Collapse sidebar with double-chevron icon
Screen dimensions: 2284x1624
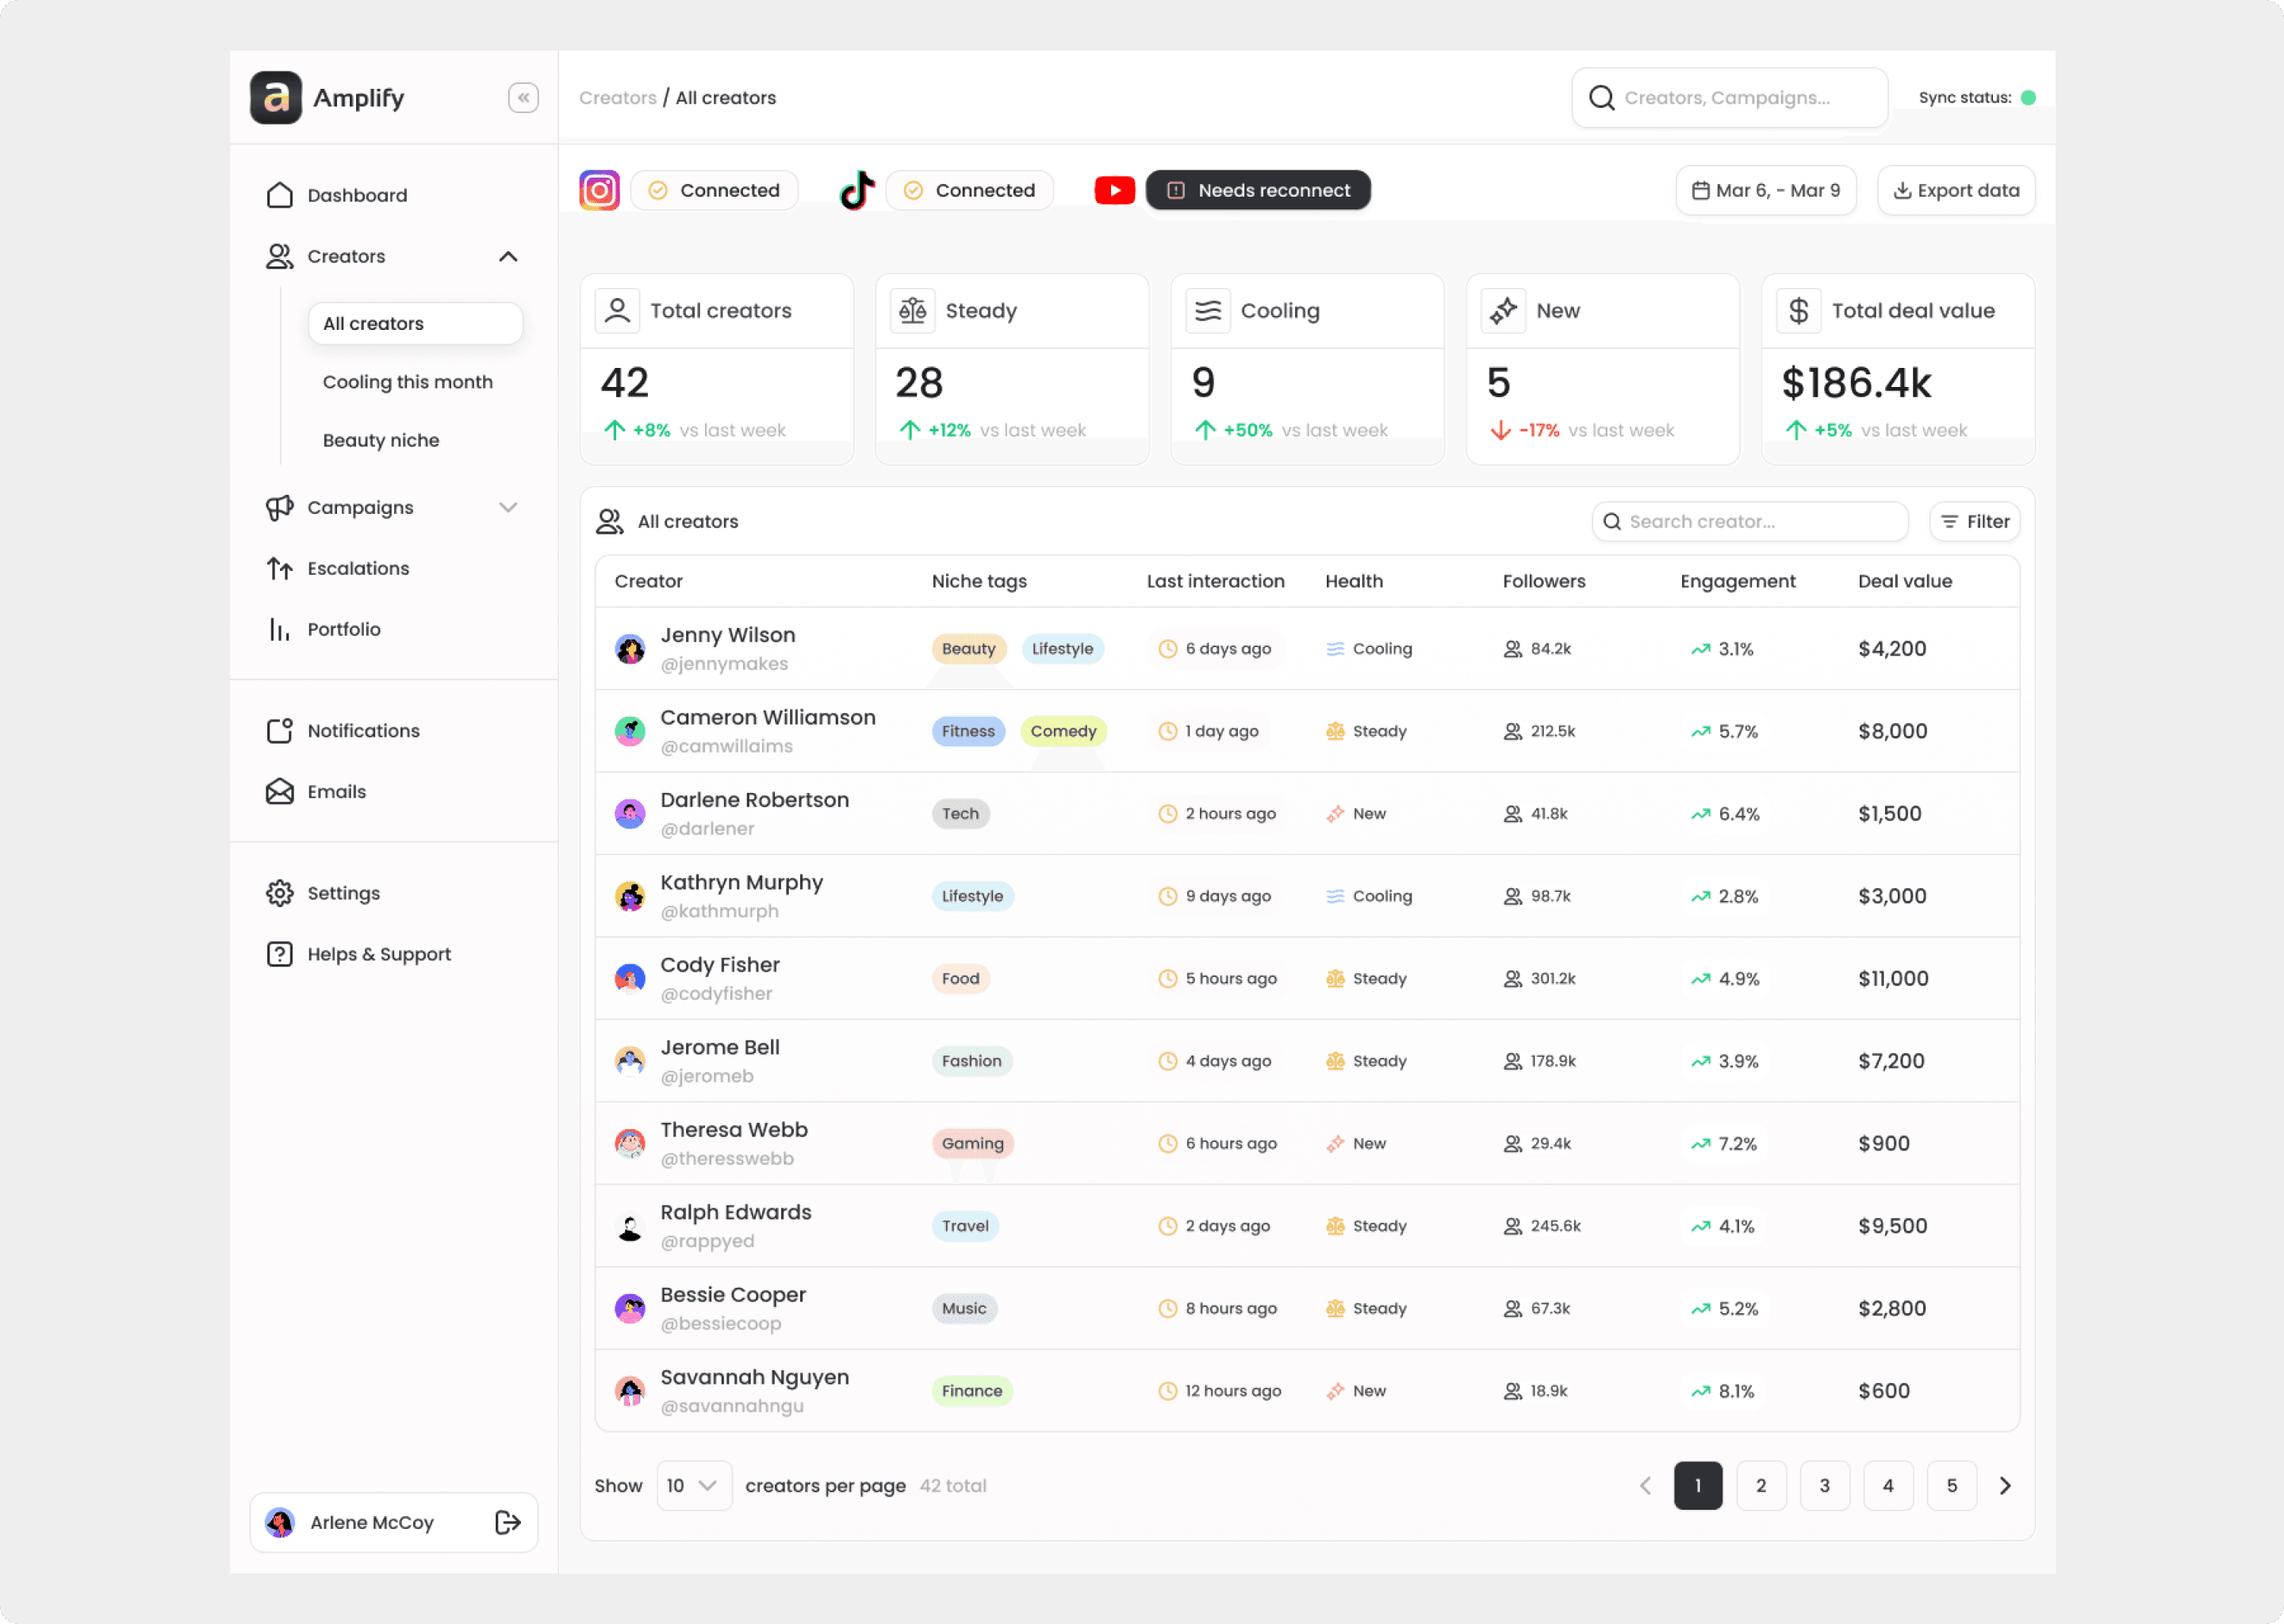(523, 97)
